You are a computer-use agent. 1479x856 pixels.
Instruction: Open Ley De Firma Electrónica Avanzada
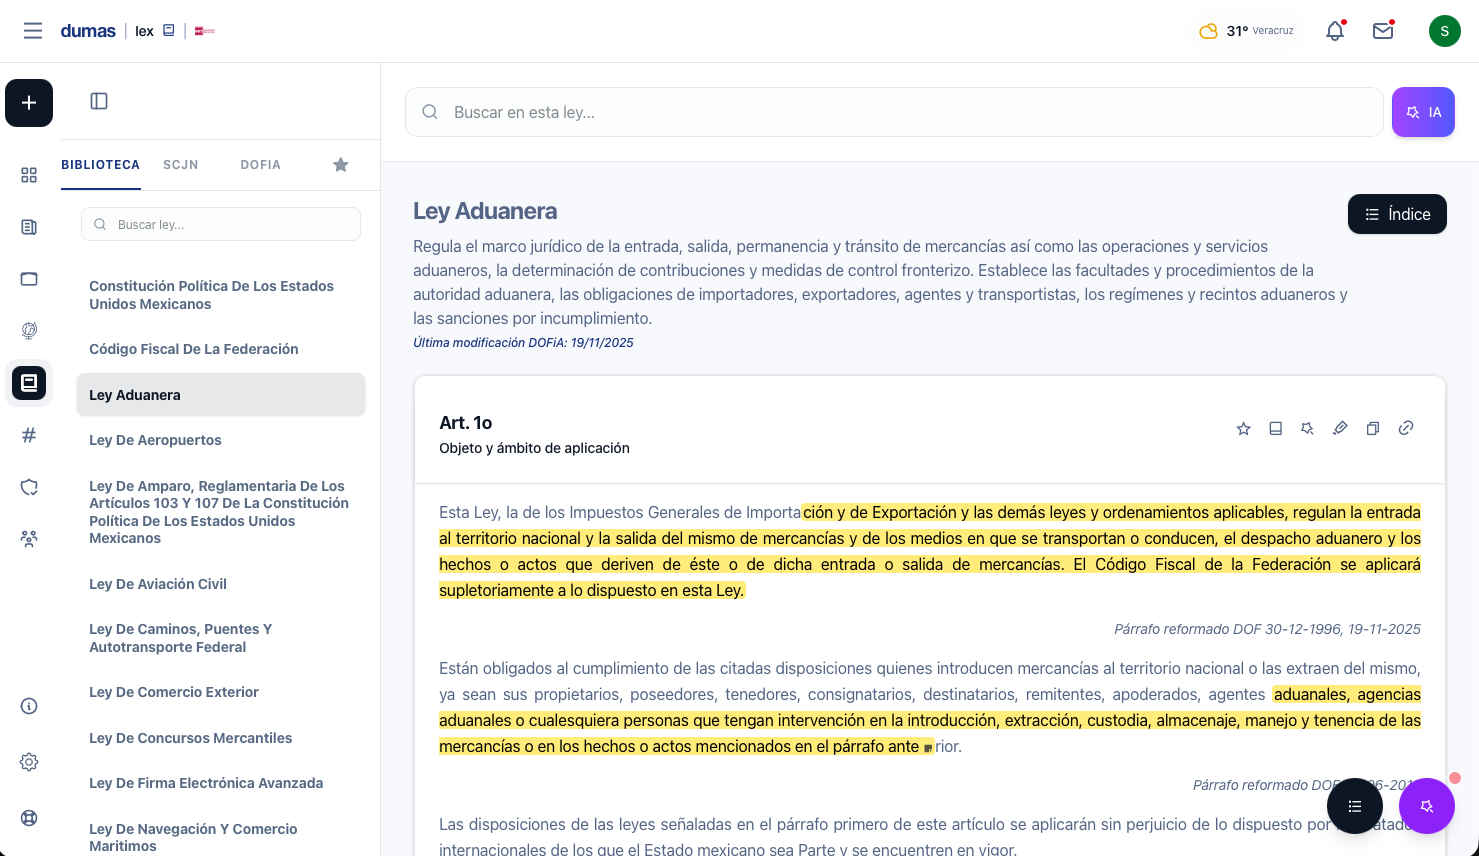[221, 783]
